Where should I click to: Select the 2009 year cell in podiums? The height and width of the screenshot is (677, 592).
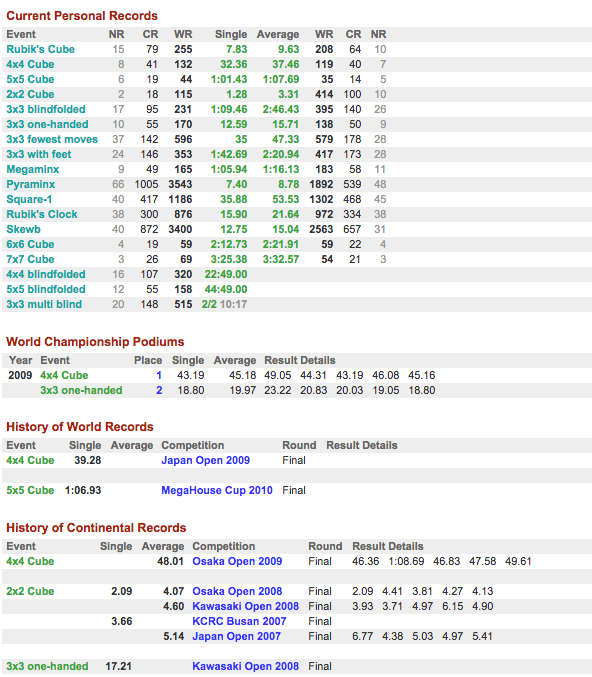pyautogui.click(x=20, y=375)
